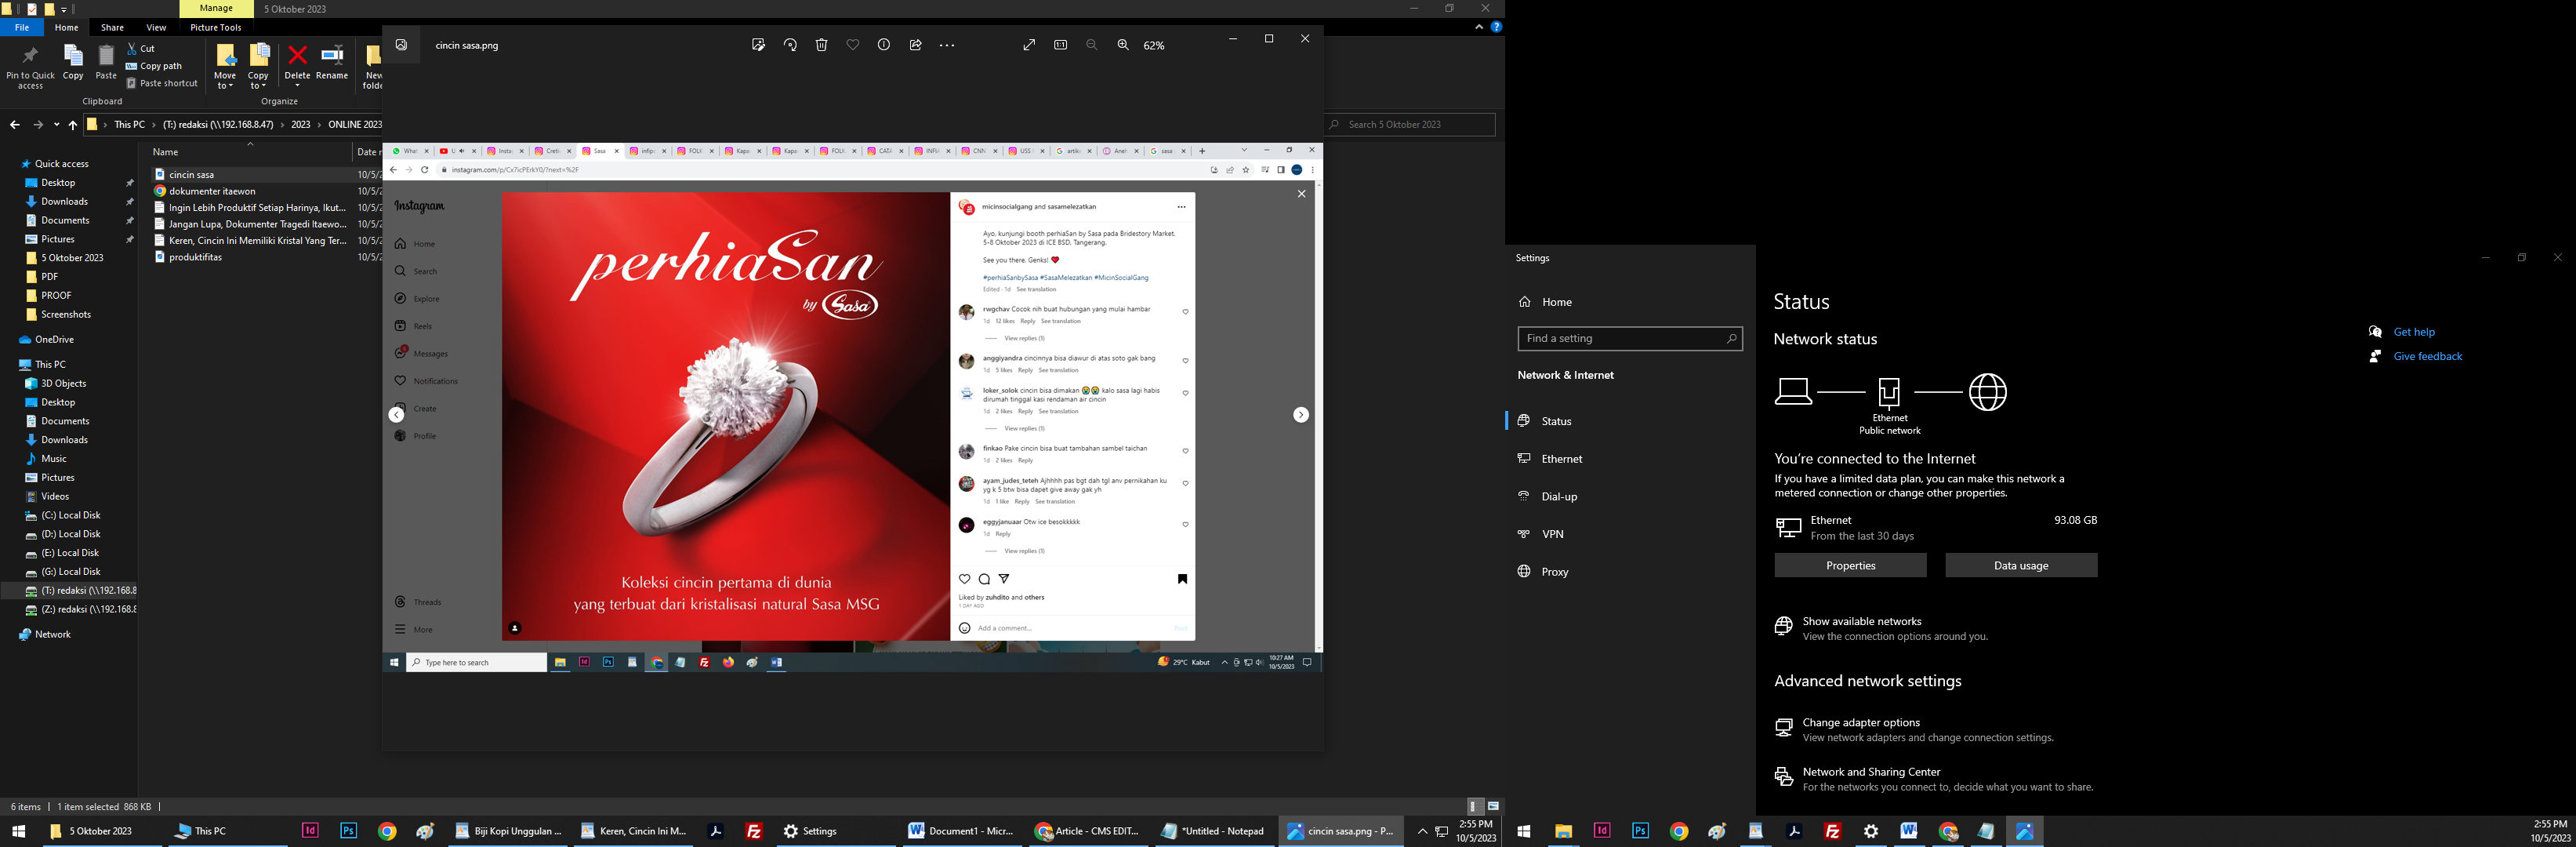Screen dimensions: 2576x847
Task: Switch File Explorer to large thumbnails view toggle
Action: (x=1493, y=806)
